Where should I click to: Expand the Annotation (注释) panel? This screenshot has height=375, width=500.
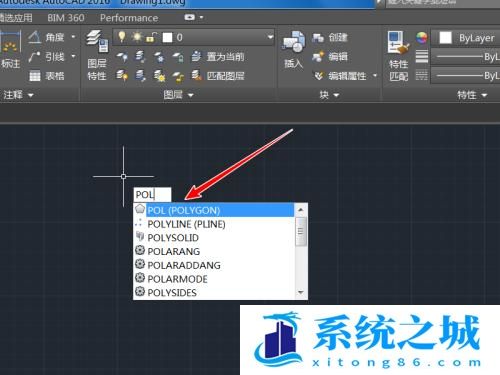pos(18,95)
